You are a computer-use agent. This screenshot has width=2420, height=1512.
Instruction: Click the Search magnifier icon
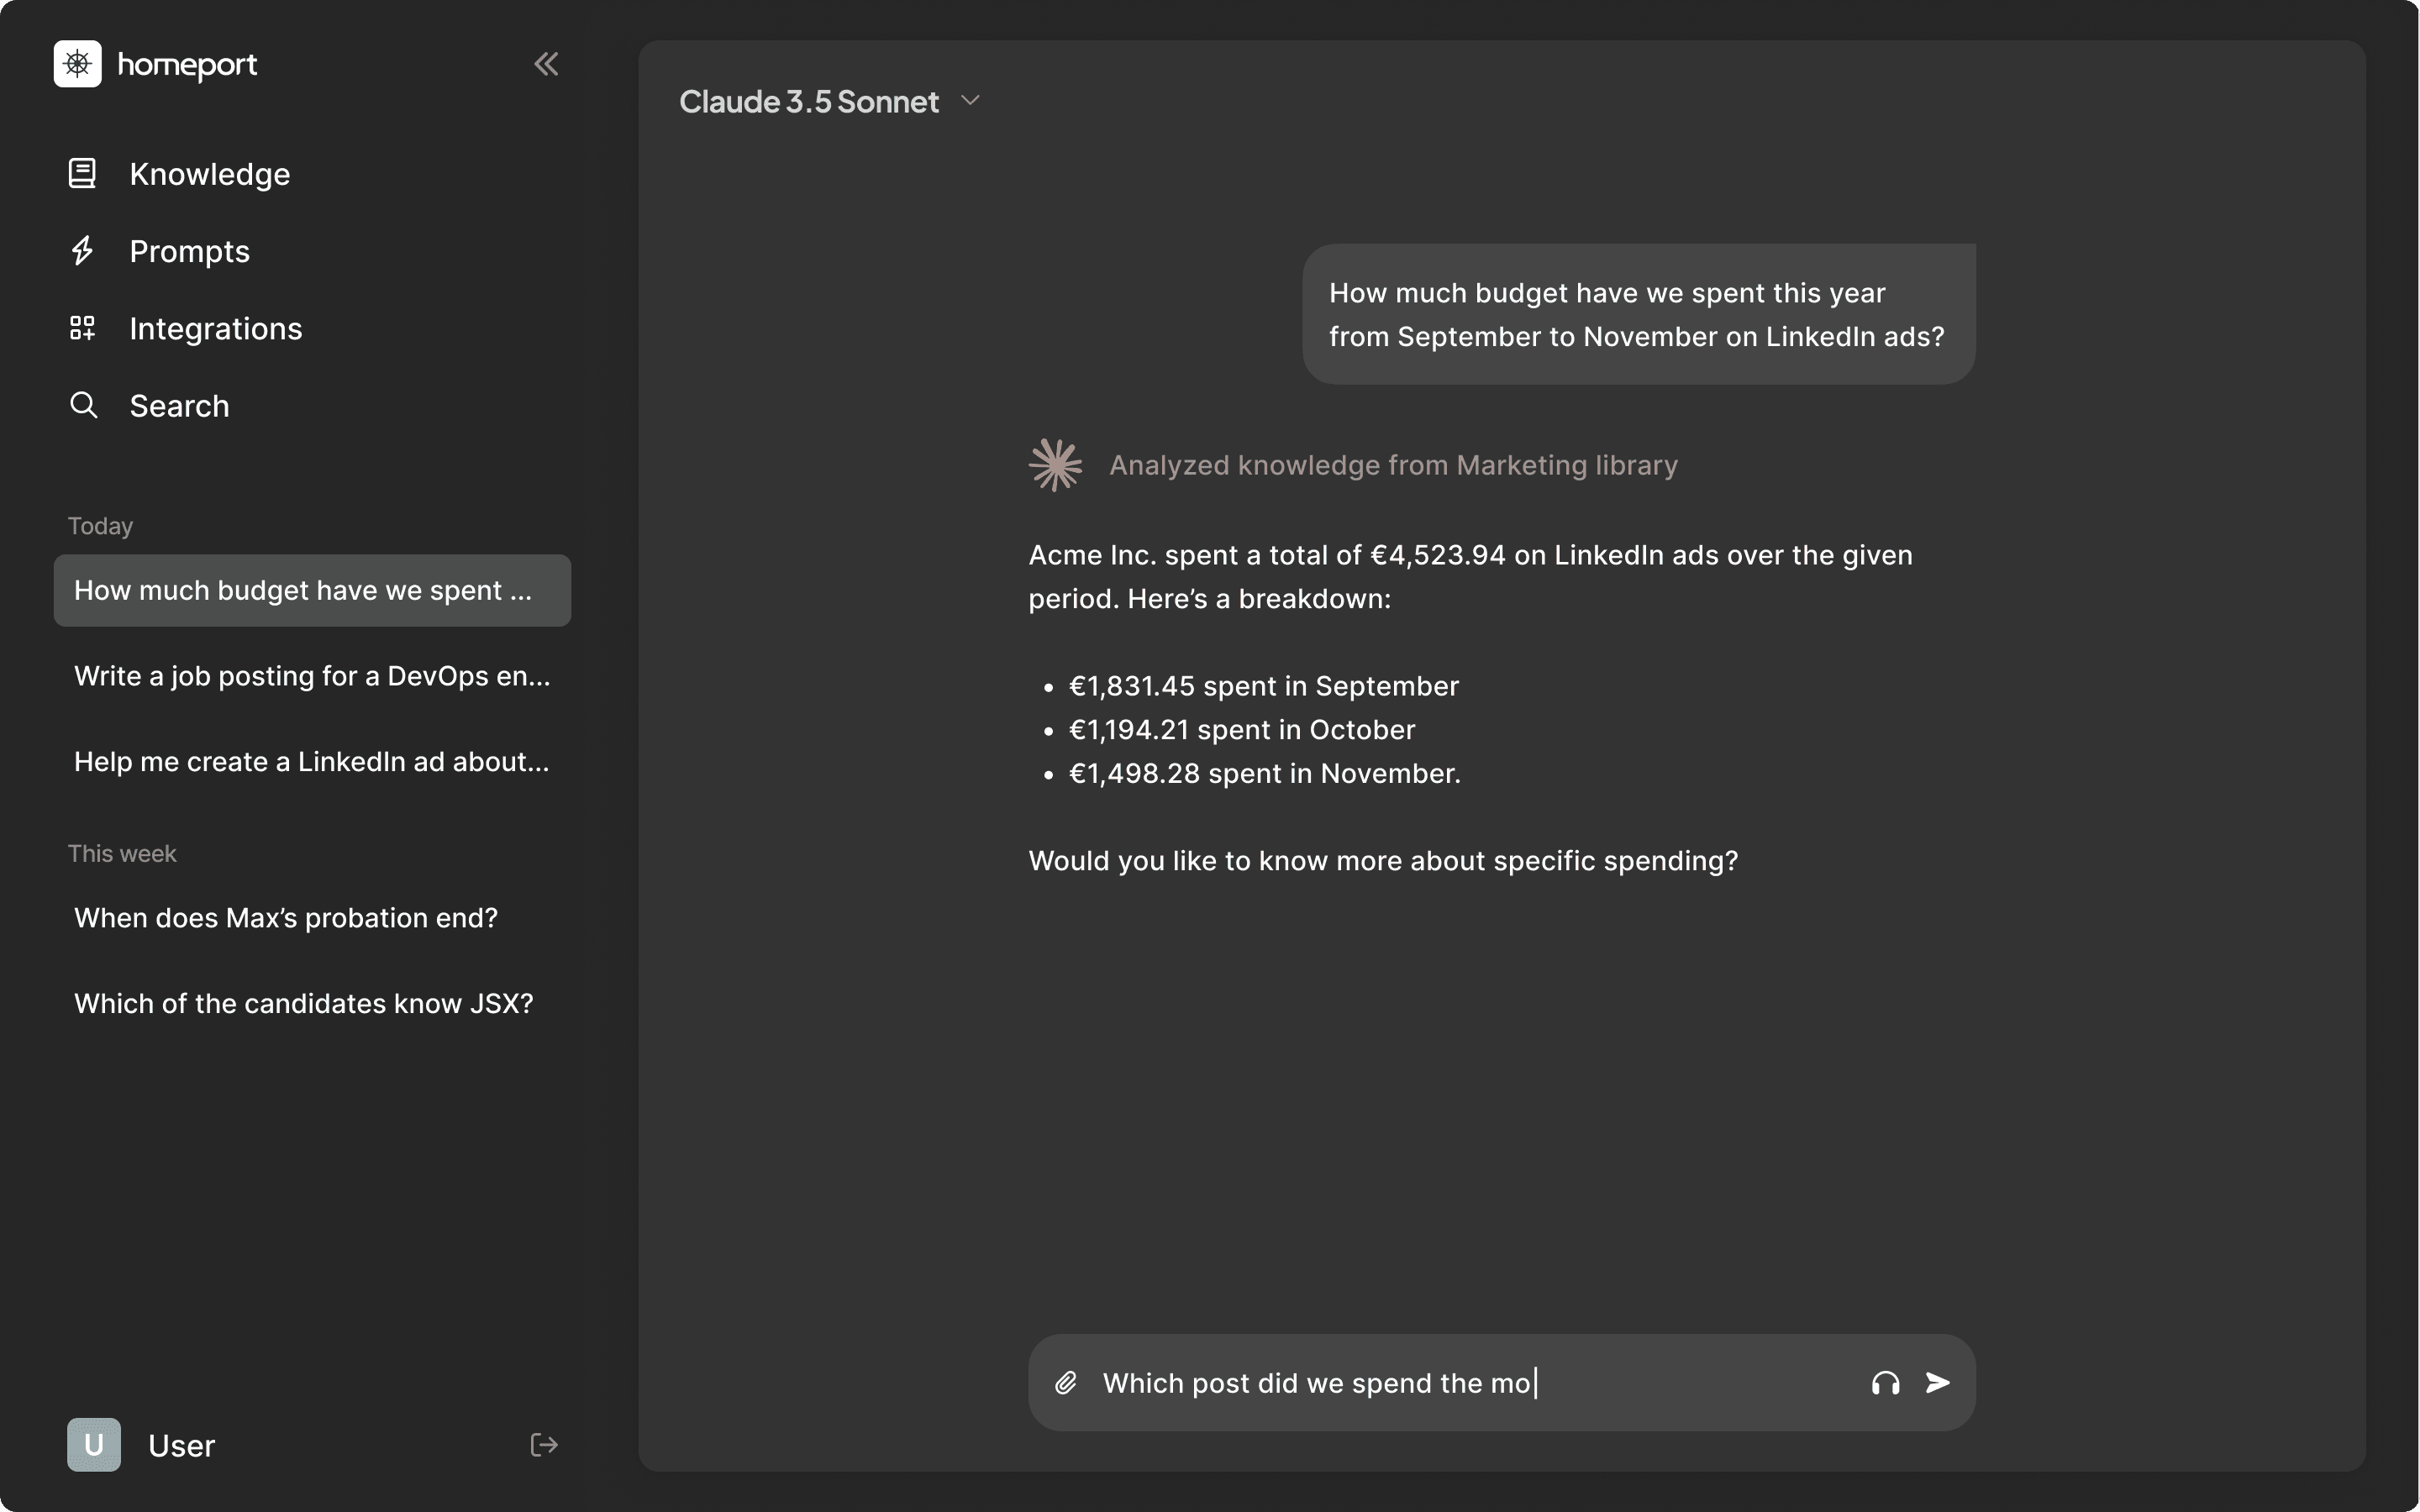tap(83, 405)
